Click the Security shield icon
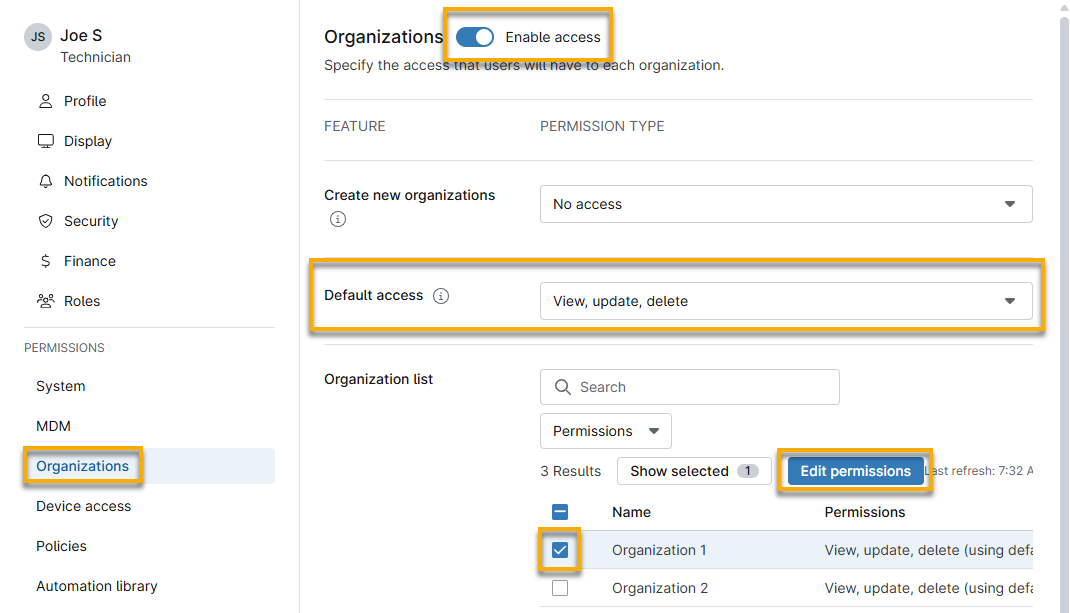Image resolution: width=1070 pixels, height=613 pixels. [x=46, y=221]
